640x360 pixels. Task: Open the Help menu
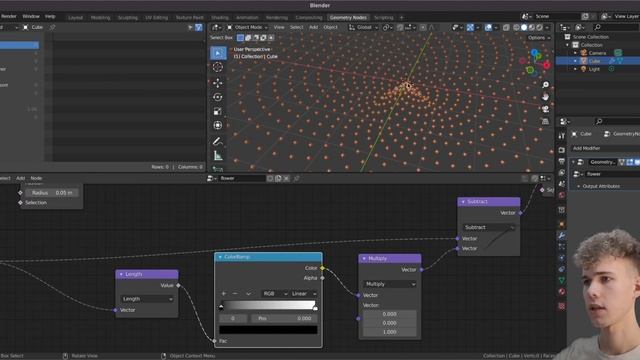[x=50, y=16]
